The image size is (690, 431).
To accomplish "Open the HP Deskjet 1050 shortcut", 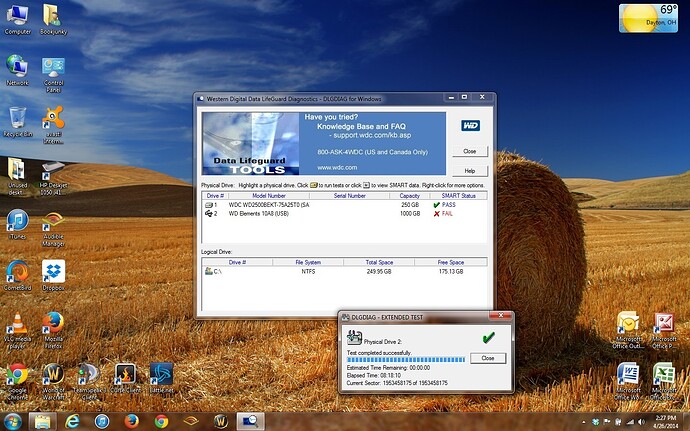I will [53, 177].
